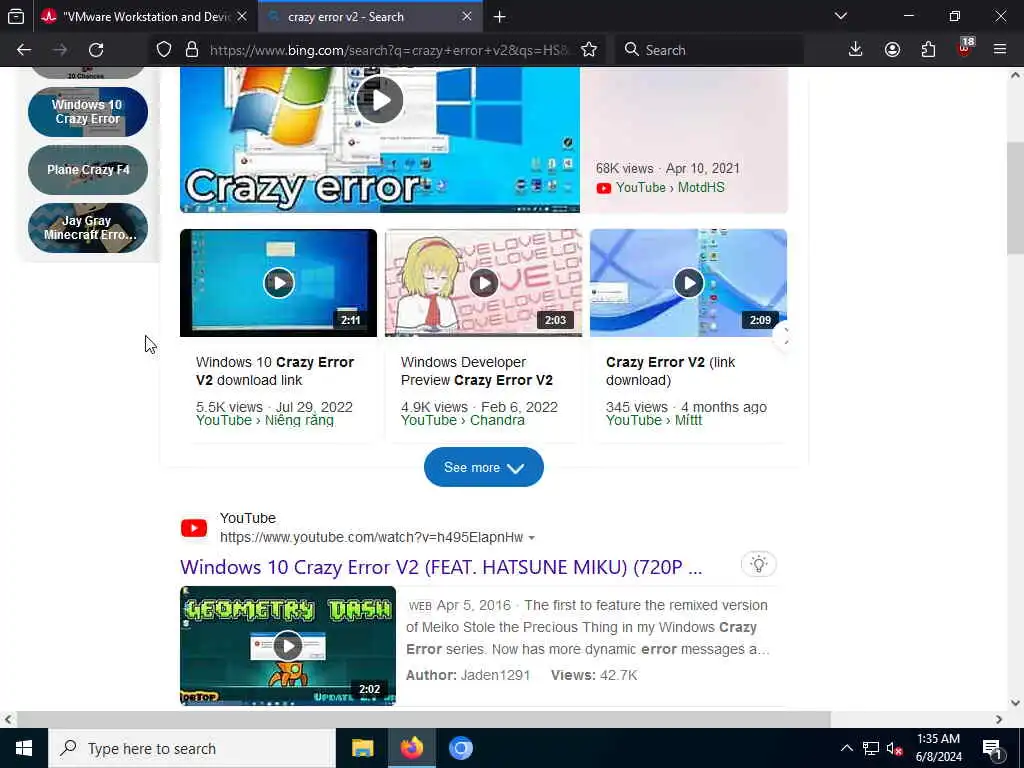The width and height of the screenshot is (1024, 768).
Task: Click the YouTube › Niềng răng source text
Action: (x=264, y=421)
